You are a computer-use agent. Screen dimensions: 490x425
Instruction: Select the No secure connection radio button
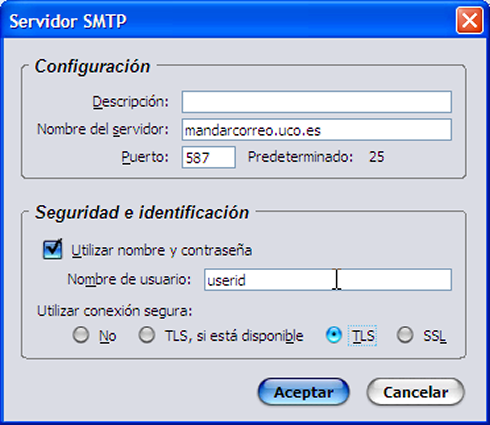81,335
